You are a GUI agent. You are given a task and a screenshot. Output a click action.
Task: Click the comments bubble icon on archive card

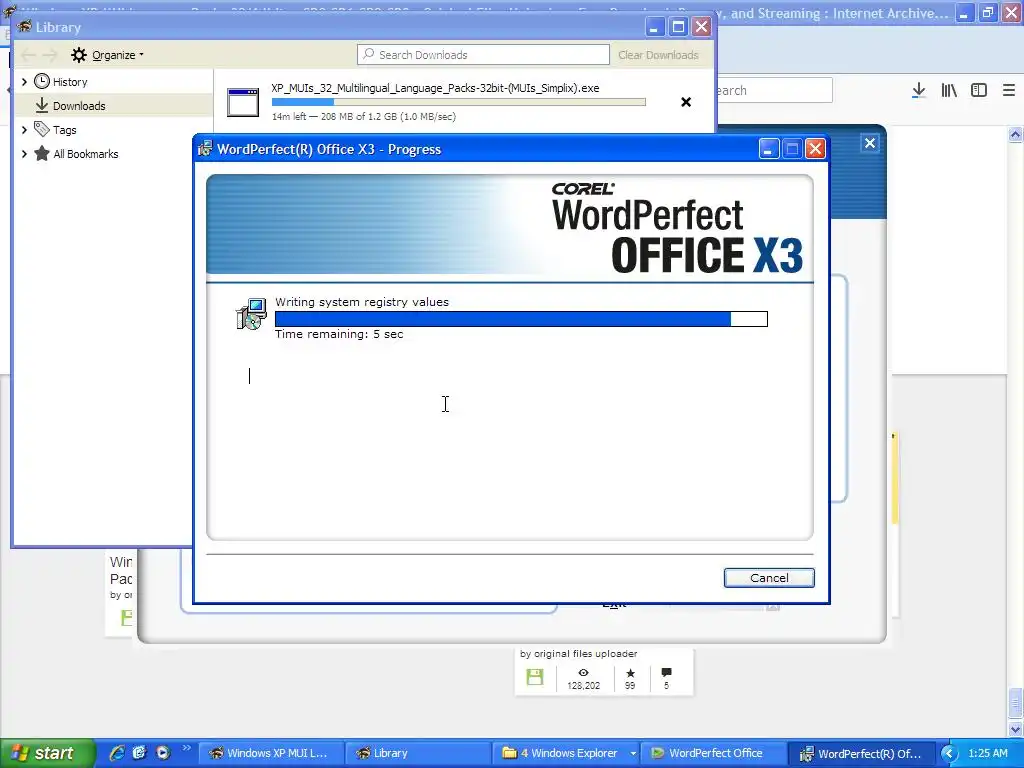666,673
